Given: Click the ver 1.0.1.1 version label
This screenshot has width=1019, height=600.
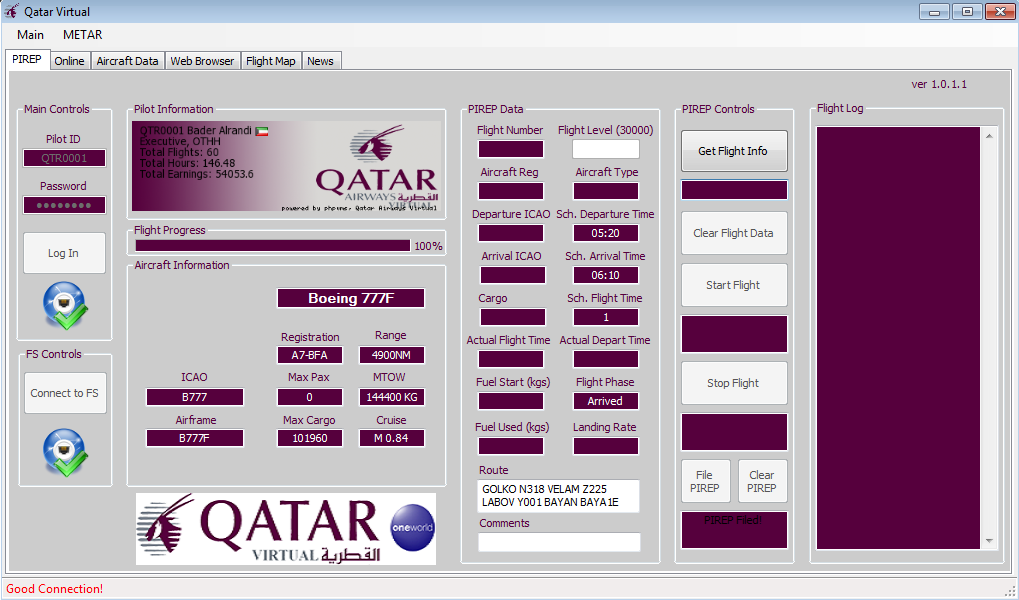Looking at the screenshot, I should 939,84.
